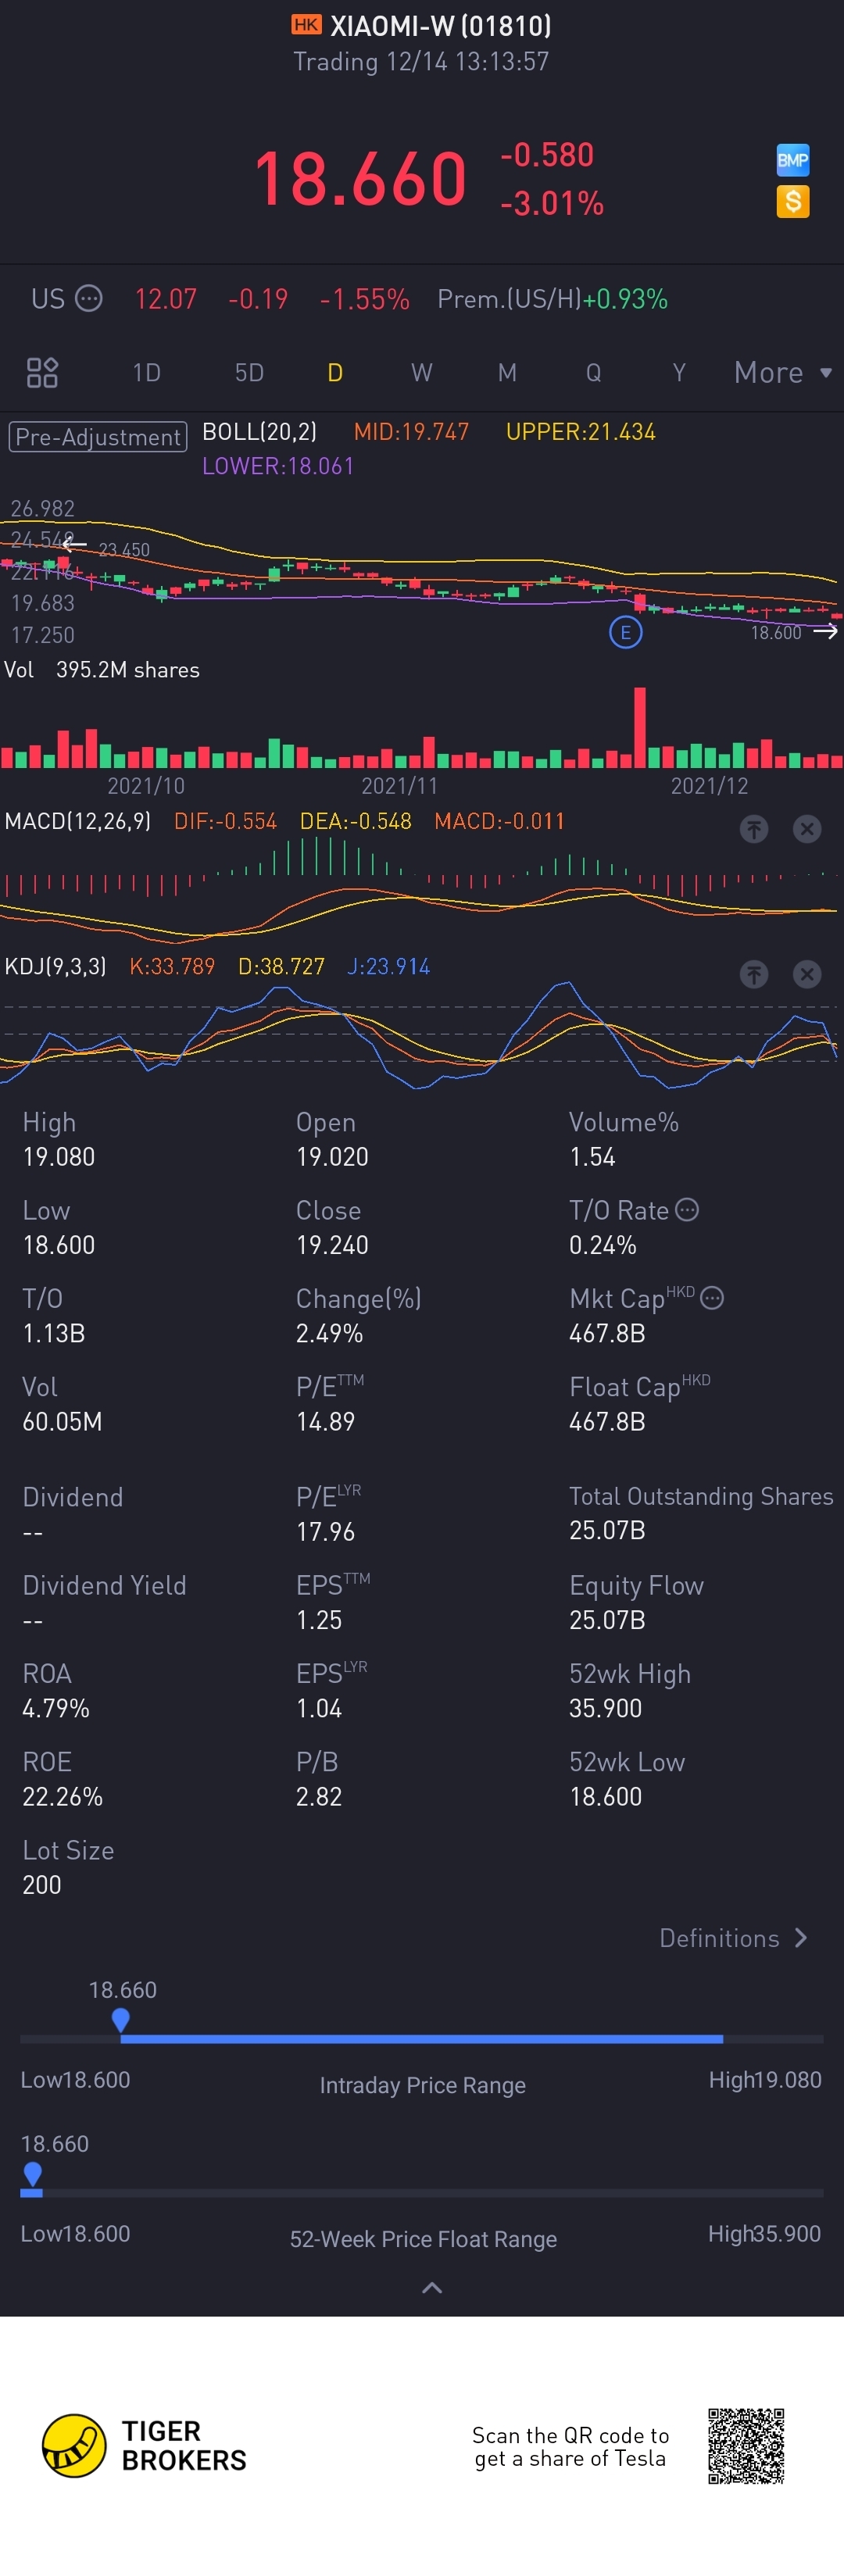Select the 5D chart tab
Viewport: 844px width, 2576px height.
[x=249, y=373]
